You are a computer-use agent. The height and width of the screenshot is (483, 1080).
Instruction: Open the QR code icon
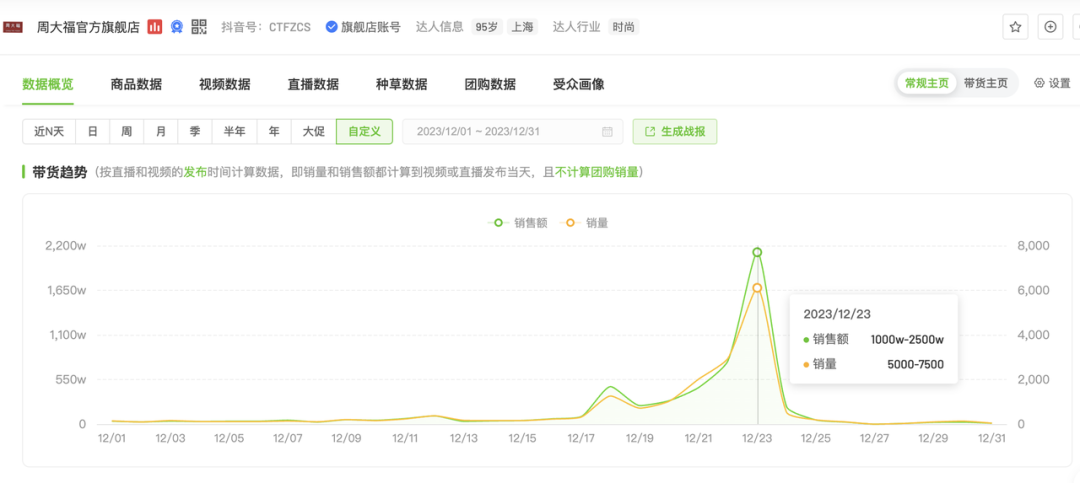[199, 27]
